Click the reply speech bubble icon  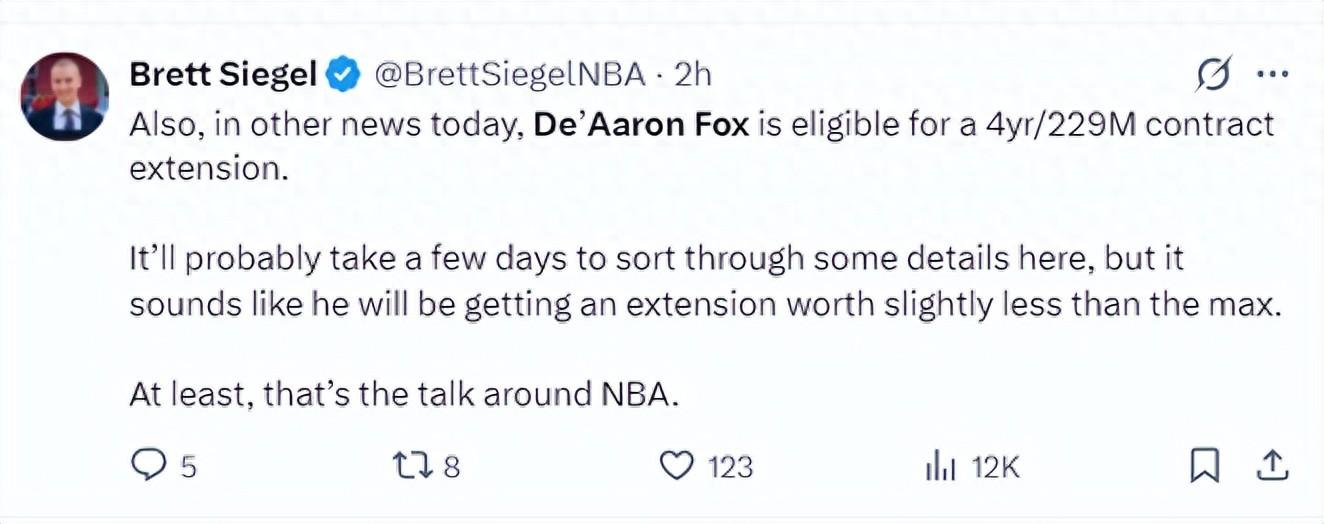(x=149, y=464)
